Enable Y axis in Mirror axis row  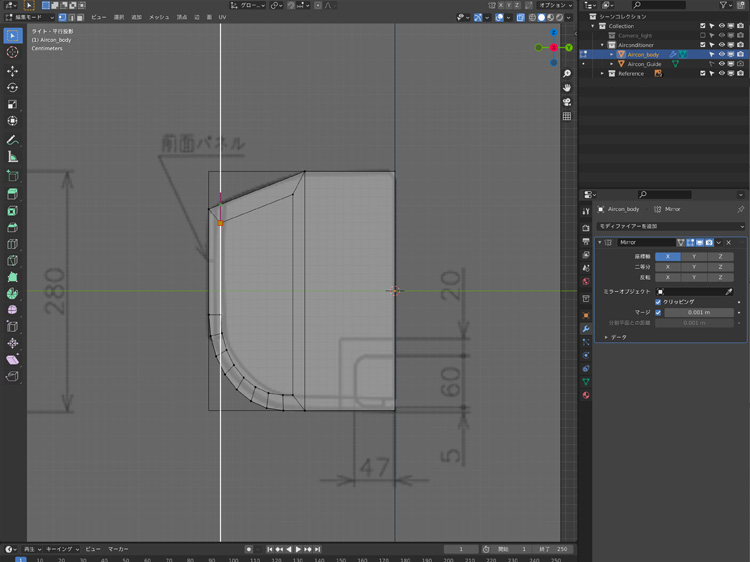click(x=694, y=257)
